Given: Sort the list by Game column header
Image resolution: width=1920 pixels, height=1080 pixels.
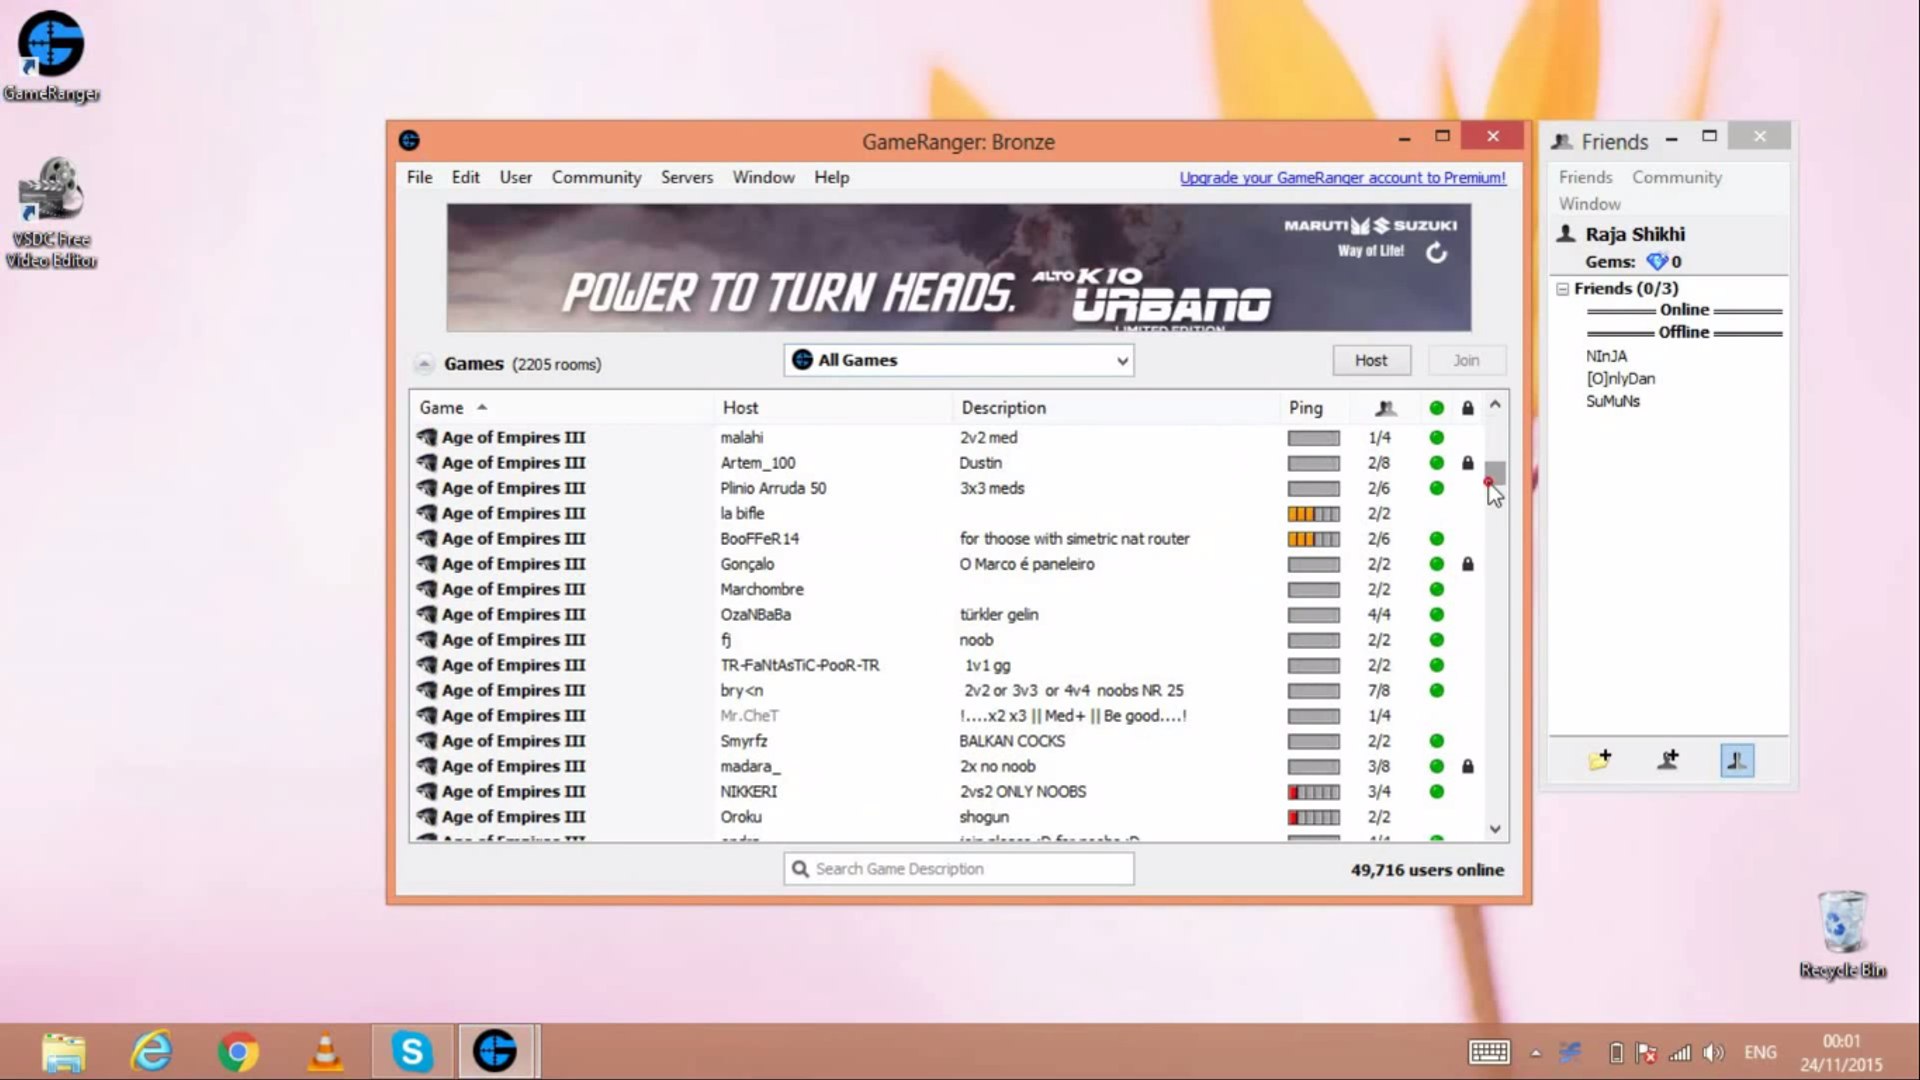Looking at the screenshot, I should [441, 408].
